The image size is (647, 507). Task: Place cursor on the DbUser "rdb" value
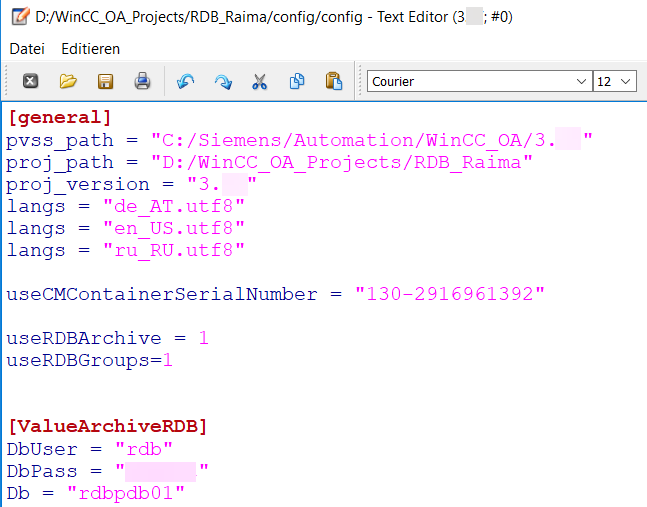(x=144, y=449)
